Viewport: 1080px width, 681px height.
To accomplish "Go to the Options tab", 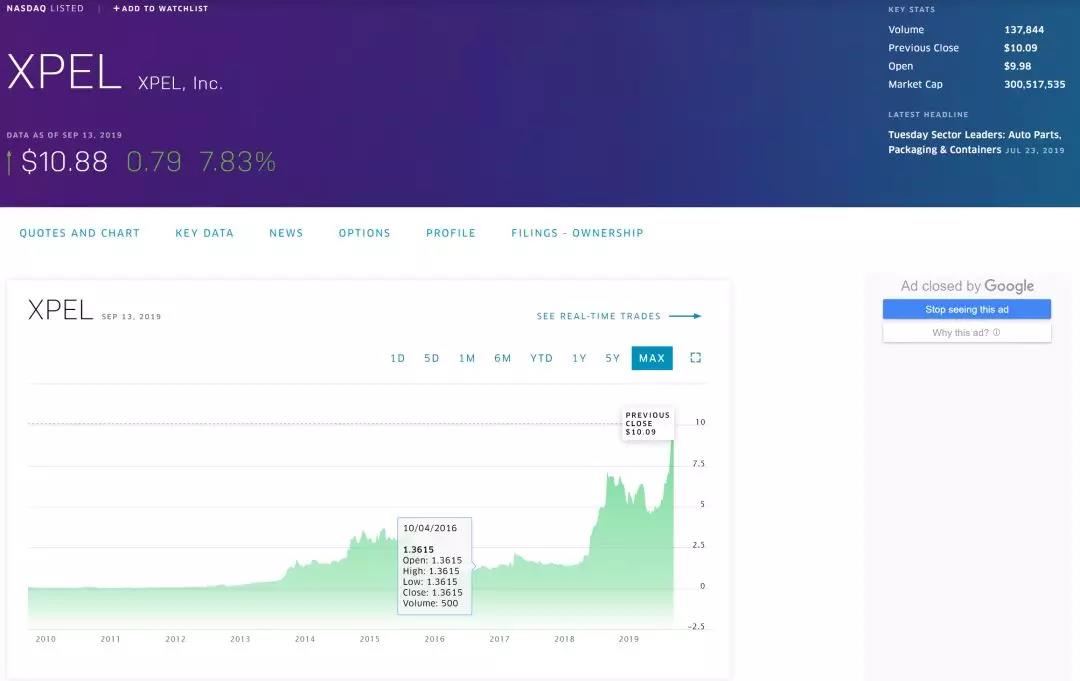I will pos(364,233).
